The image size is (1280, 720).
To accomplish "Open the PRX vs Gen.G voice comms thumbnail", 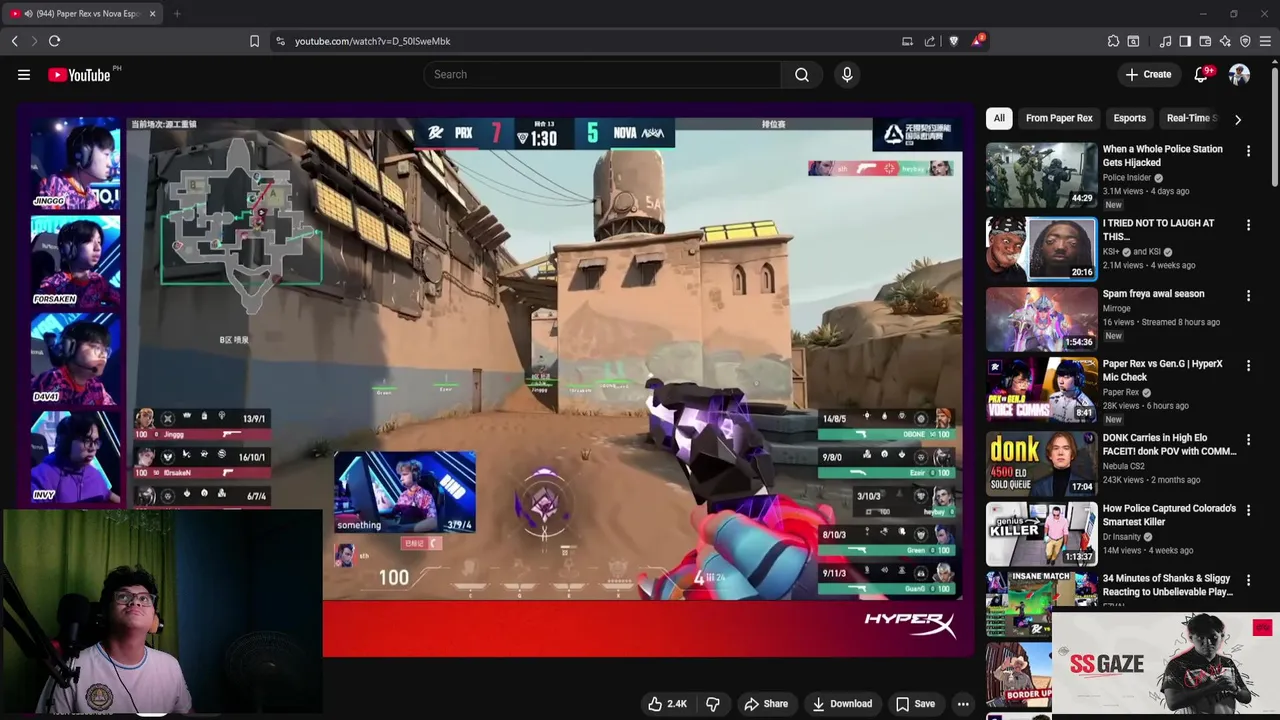I will (1041, 389).
